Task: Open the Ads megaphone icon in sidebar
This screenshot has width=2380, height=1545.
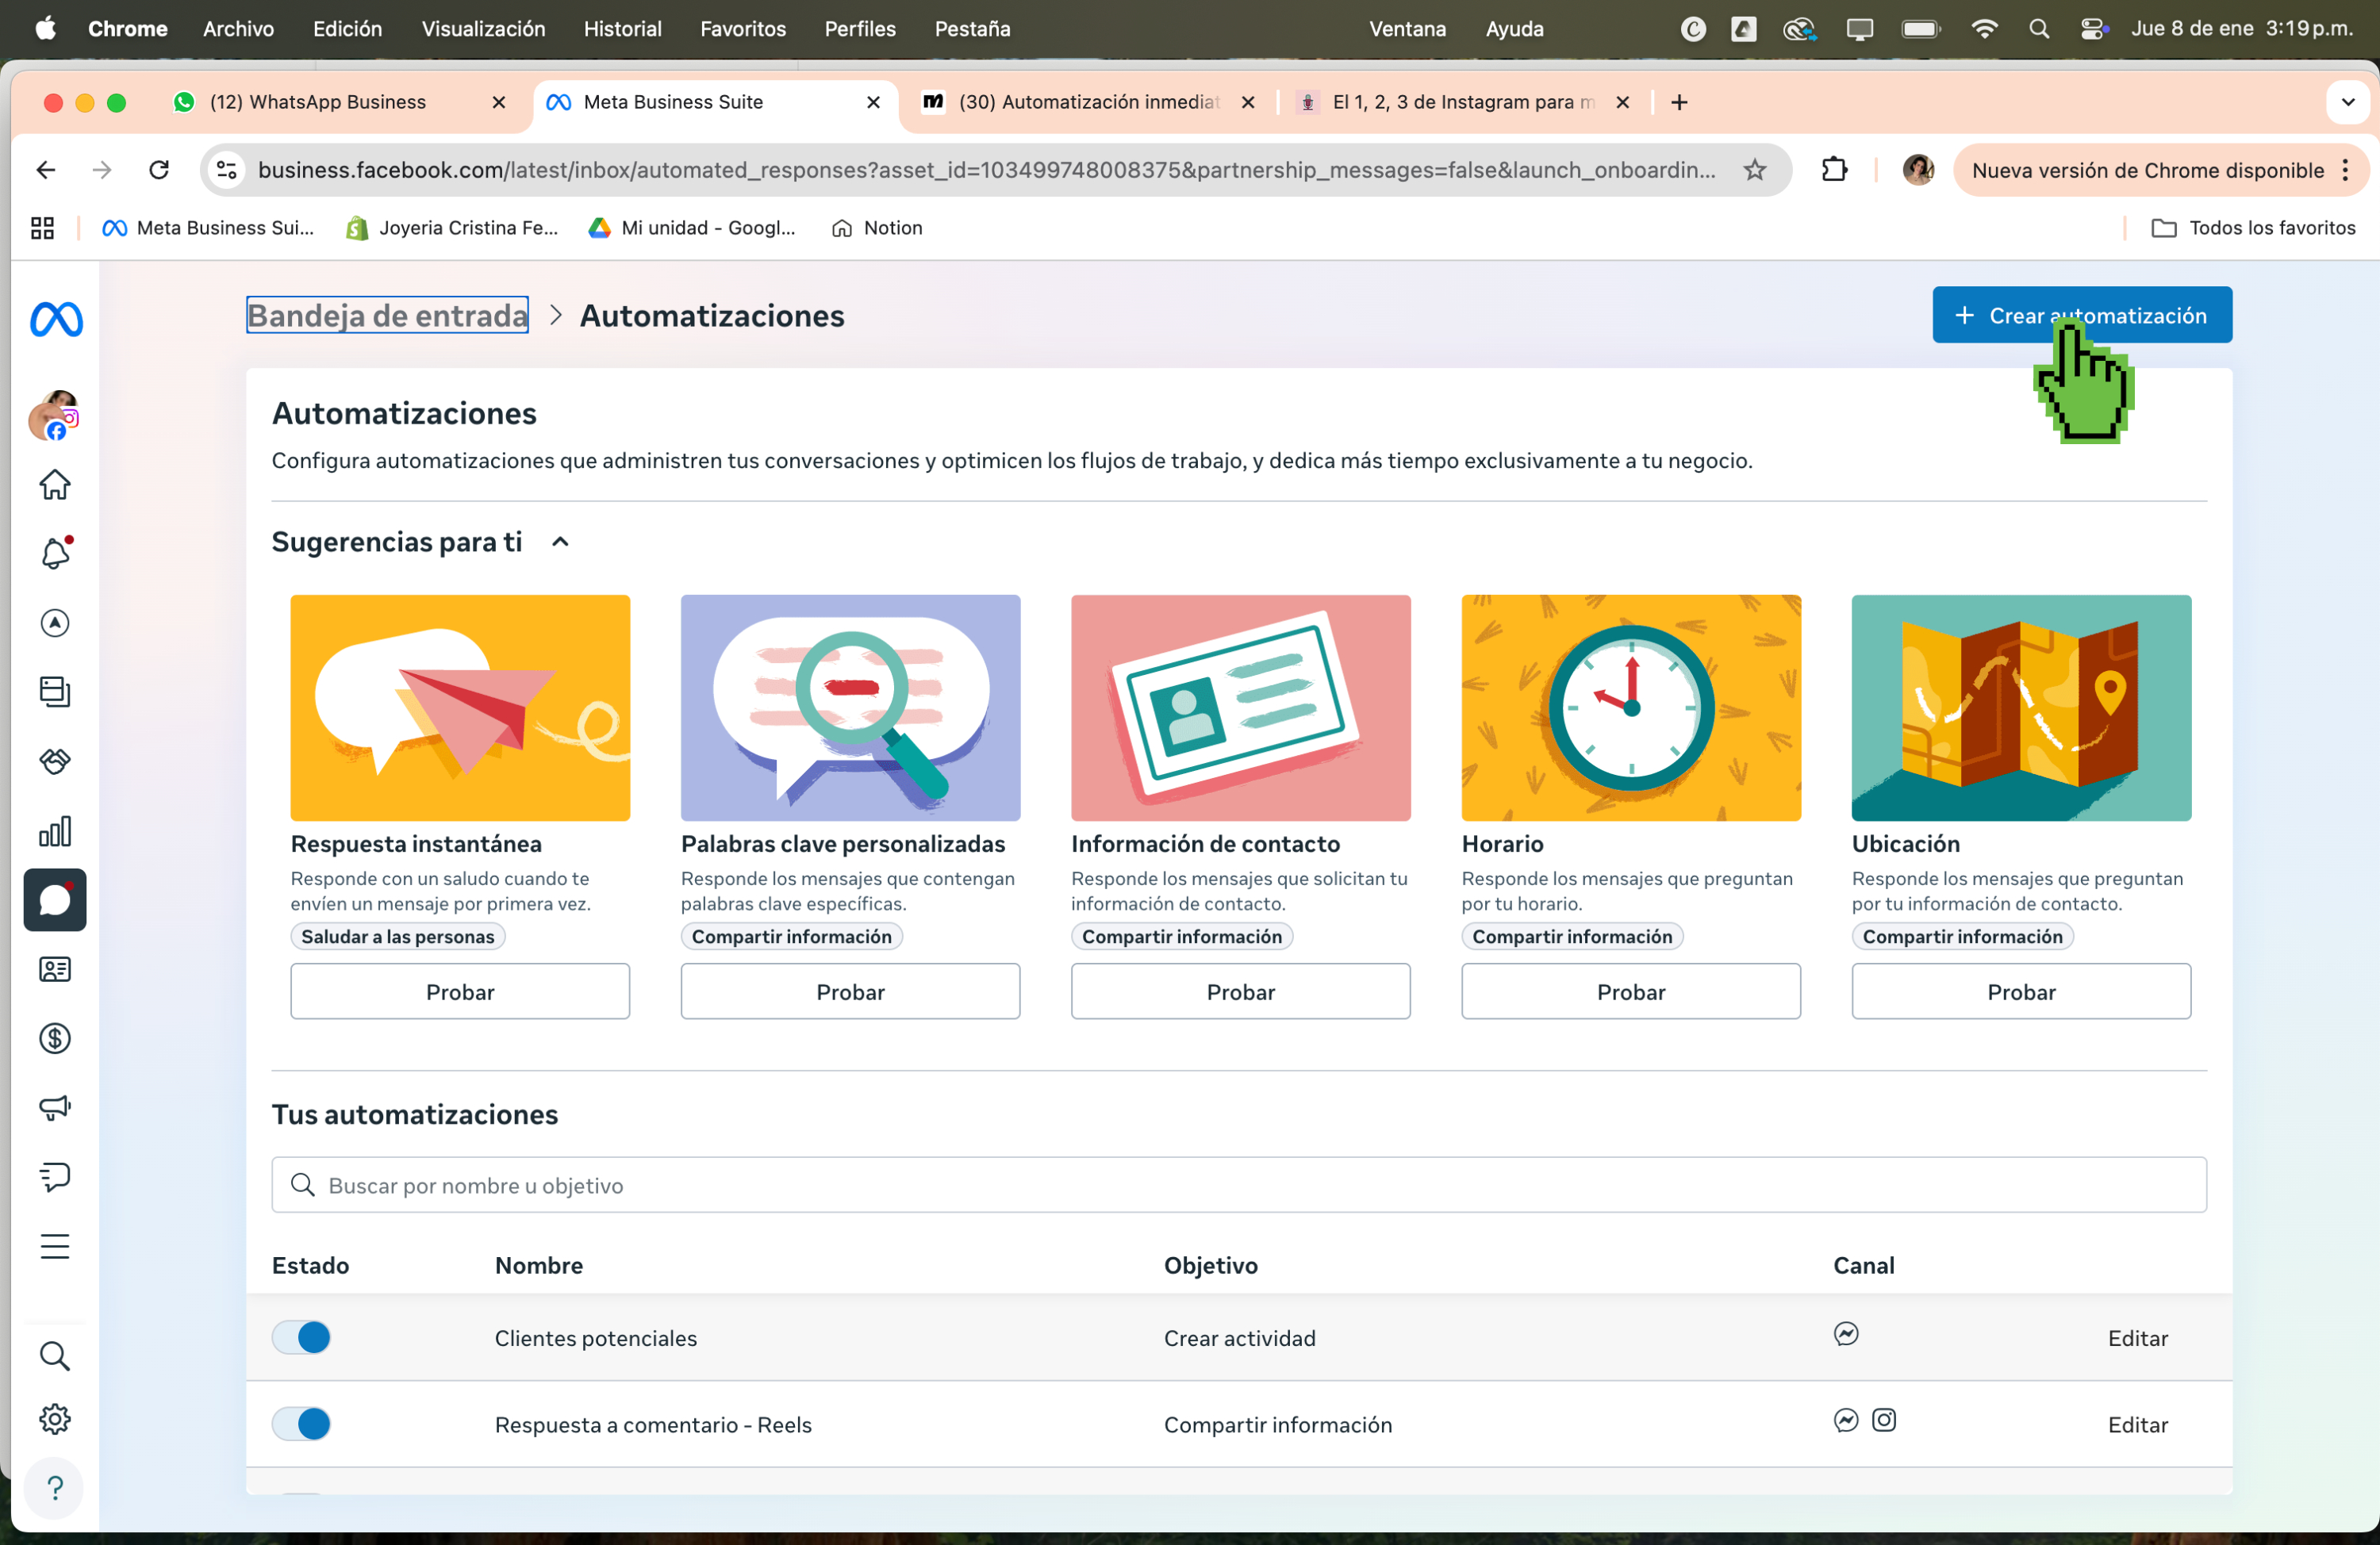Action: (55, 1107)
